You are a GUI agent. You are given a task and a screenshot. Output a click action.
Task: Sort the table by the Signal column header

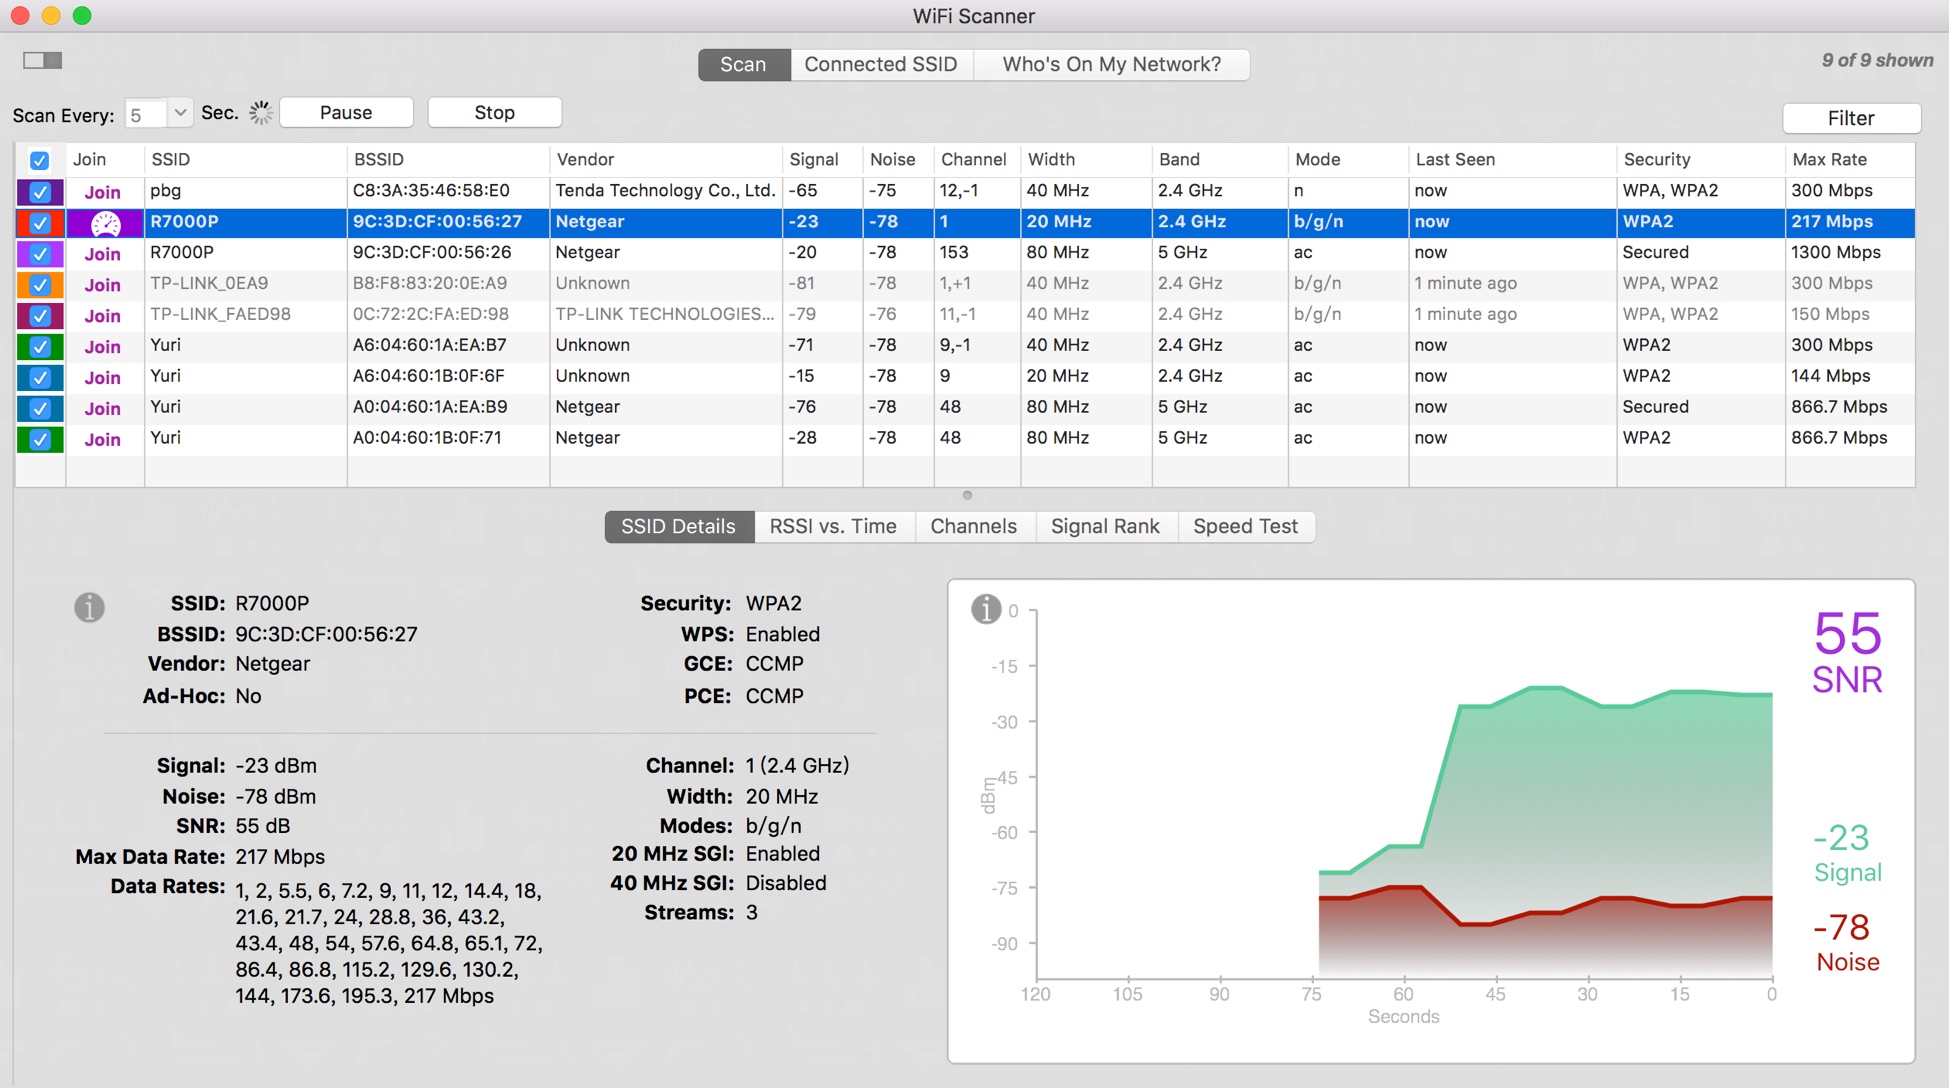(813, 160)
